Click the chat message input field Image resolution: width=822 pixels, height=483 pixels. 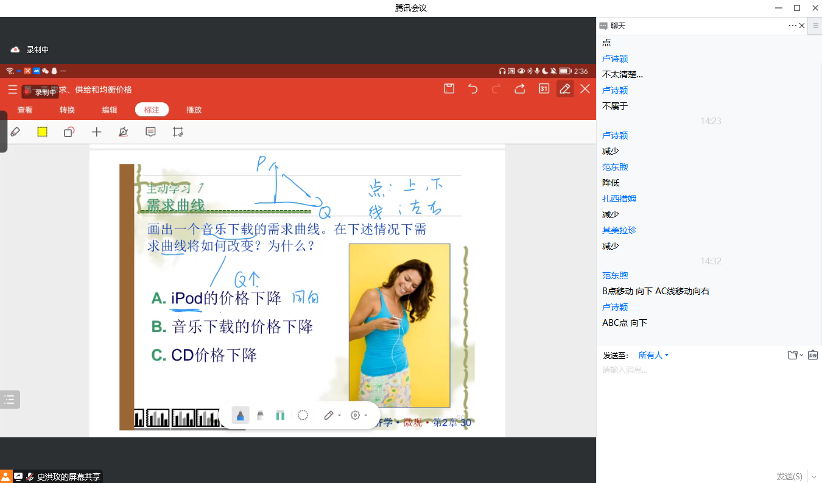click(x=700, y=371)
